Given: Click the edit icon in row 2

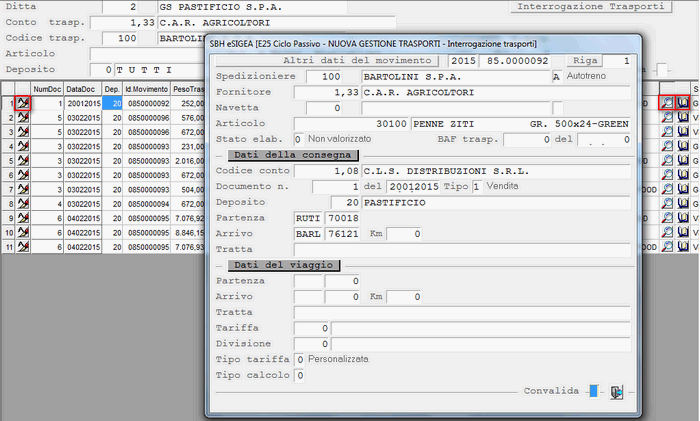Looking at the screenshot, I should coord(23,118).
